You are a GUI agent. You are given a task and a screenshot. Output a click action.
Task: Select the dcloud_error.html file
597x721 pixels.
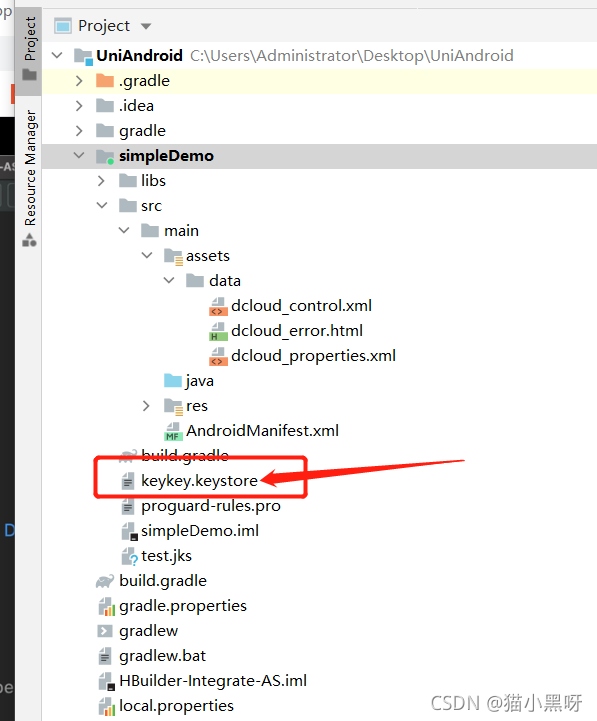coord(297,331)
